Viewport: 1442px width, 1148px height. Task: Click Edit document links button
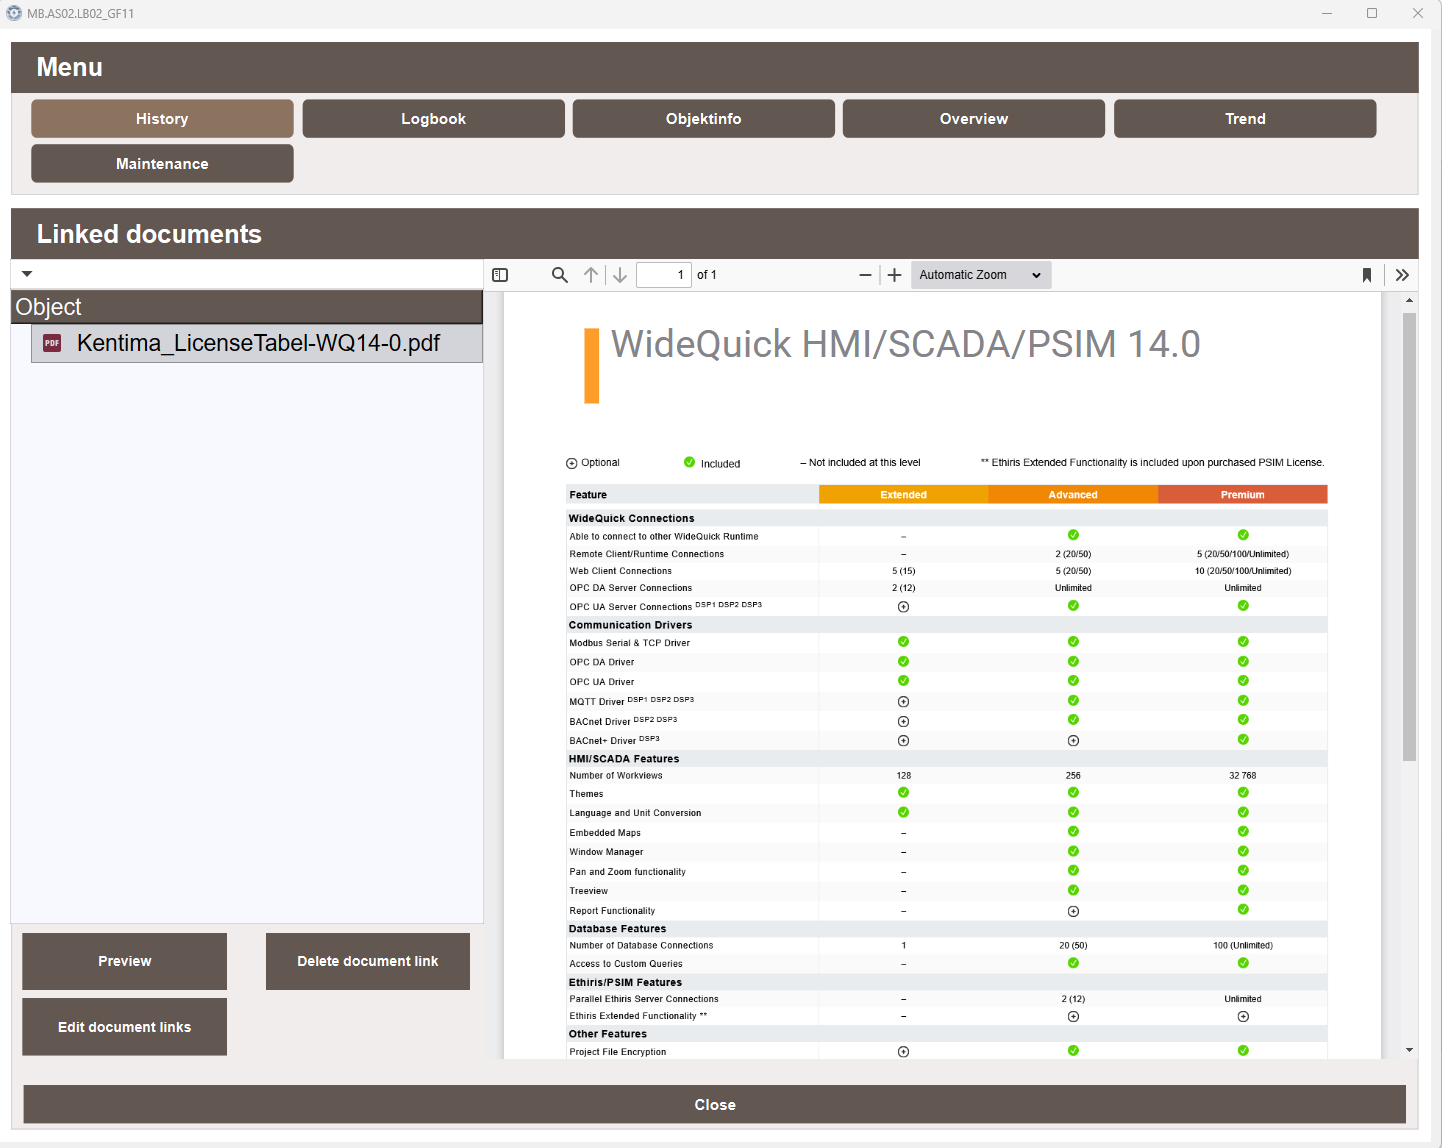tap(125, 1027)
